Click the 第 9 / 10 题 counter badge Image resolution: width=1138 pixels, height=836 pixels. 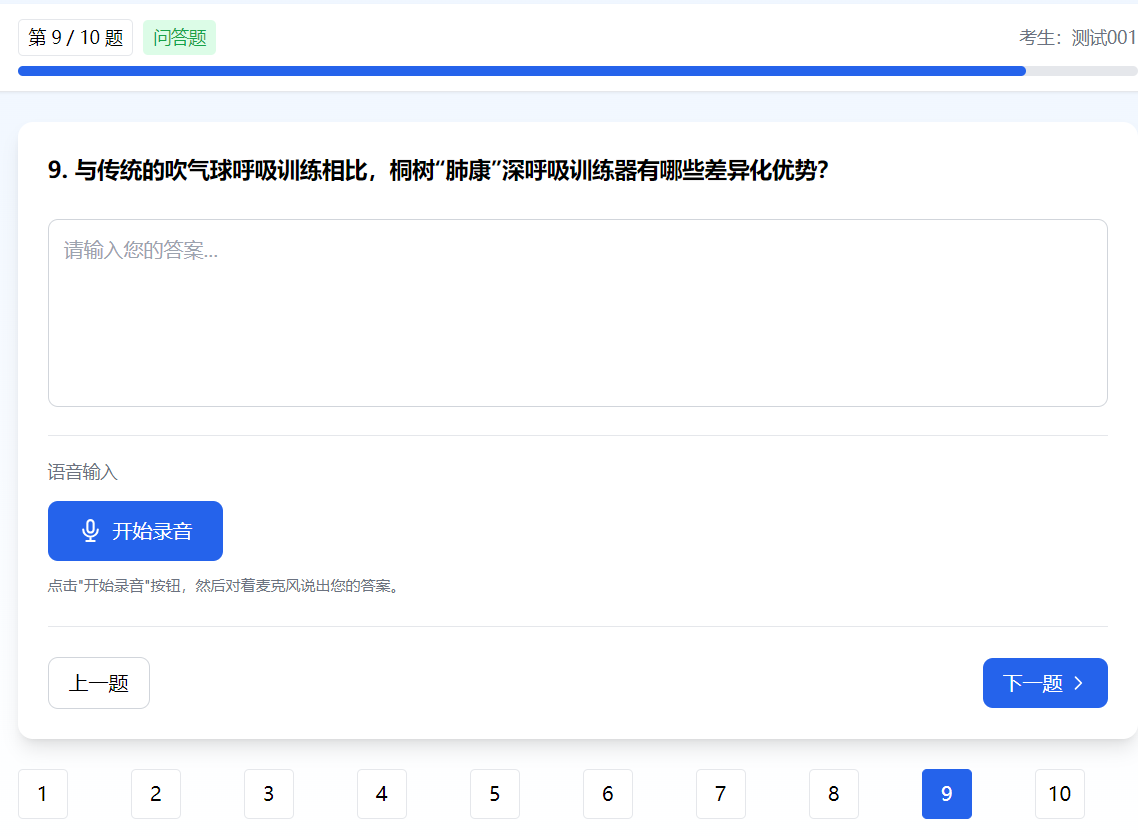tap(75, 38)
